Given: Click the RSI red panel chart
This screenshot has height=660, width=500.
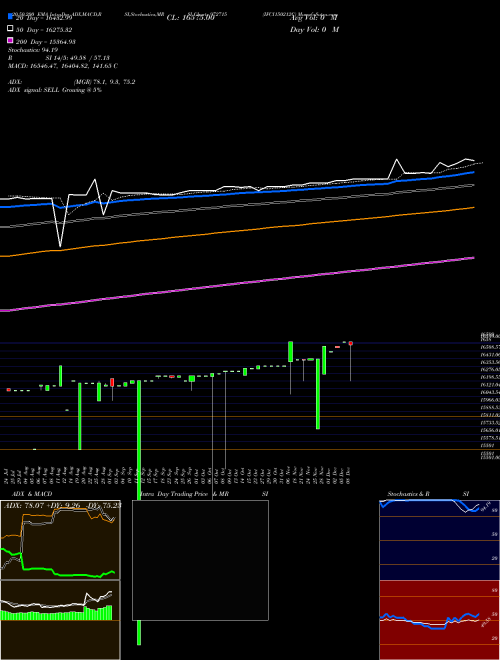Looking at the screenshot, I should click(439, 620).
